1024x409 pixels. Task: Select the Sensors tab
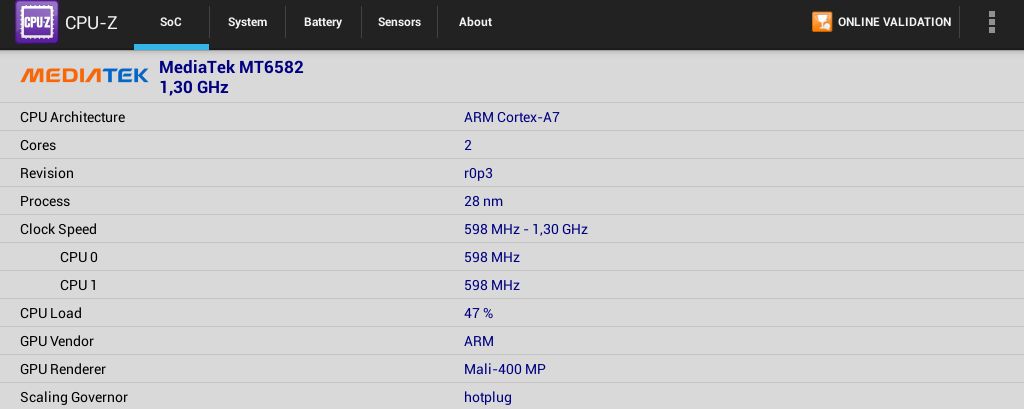[x=399, y=22]
